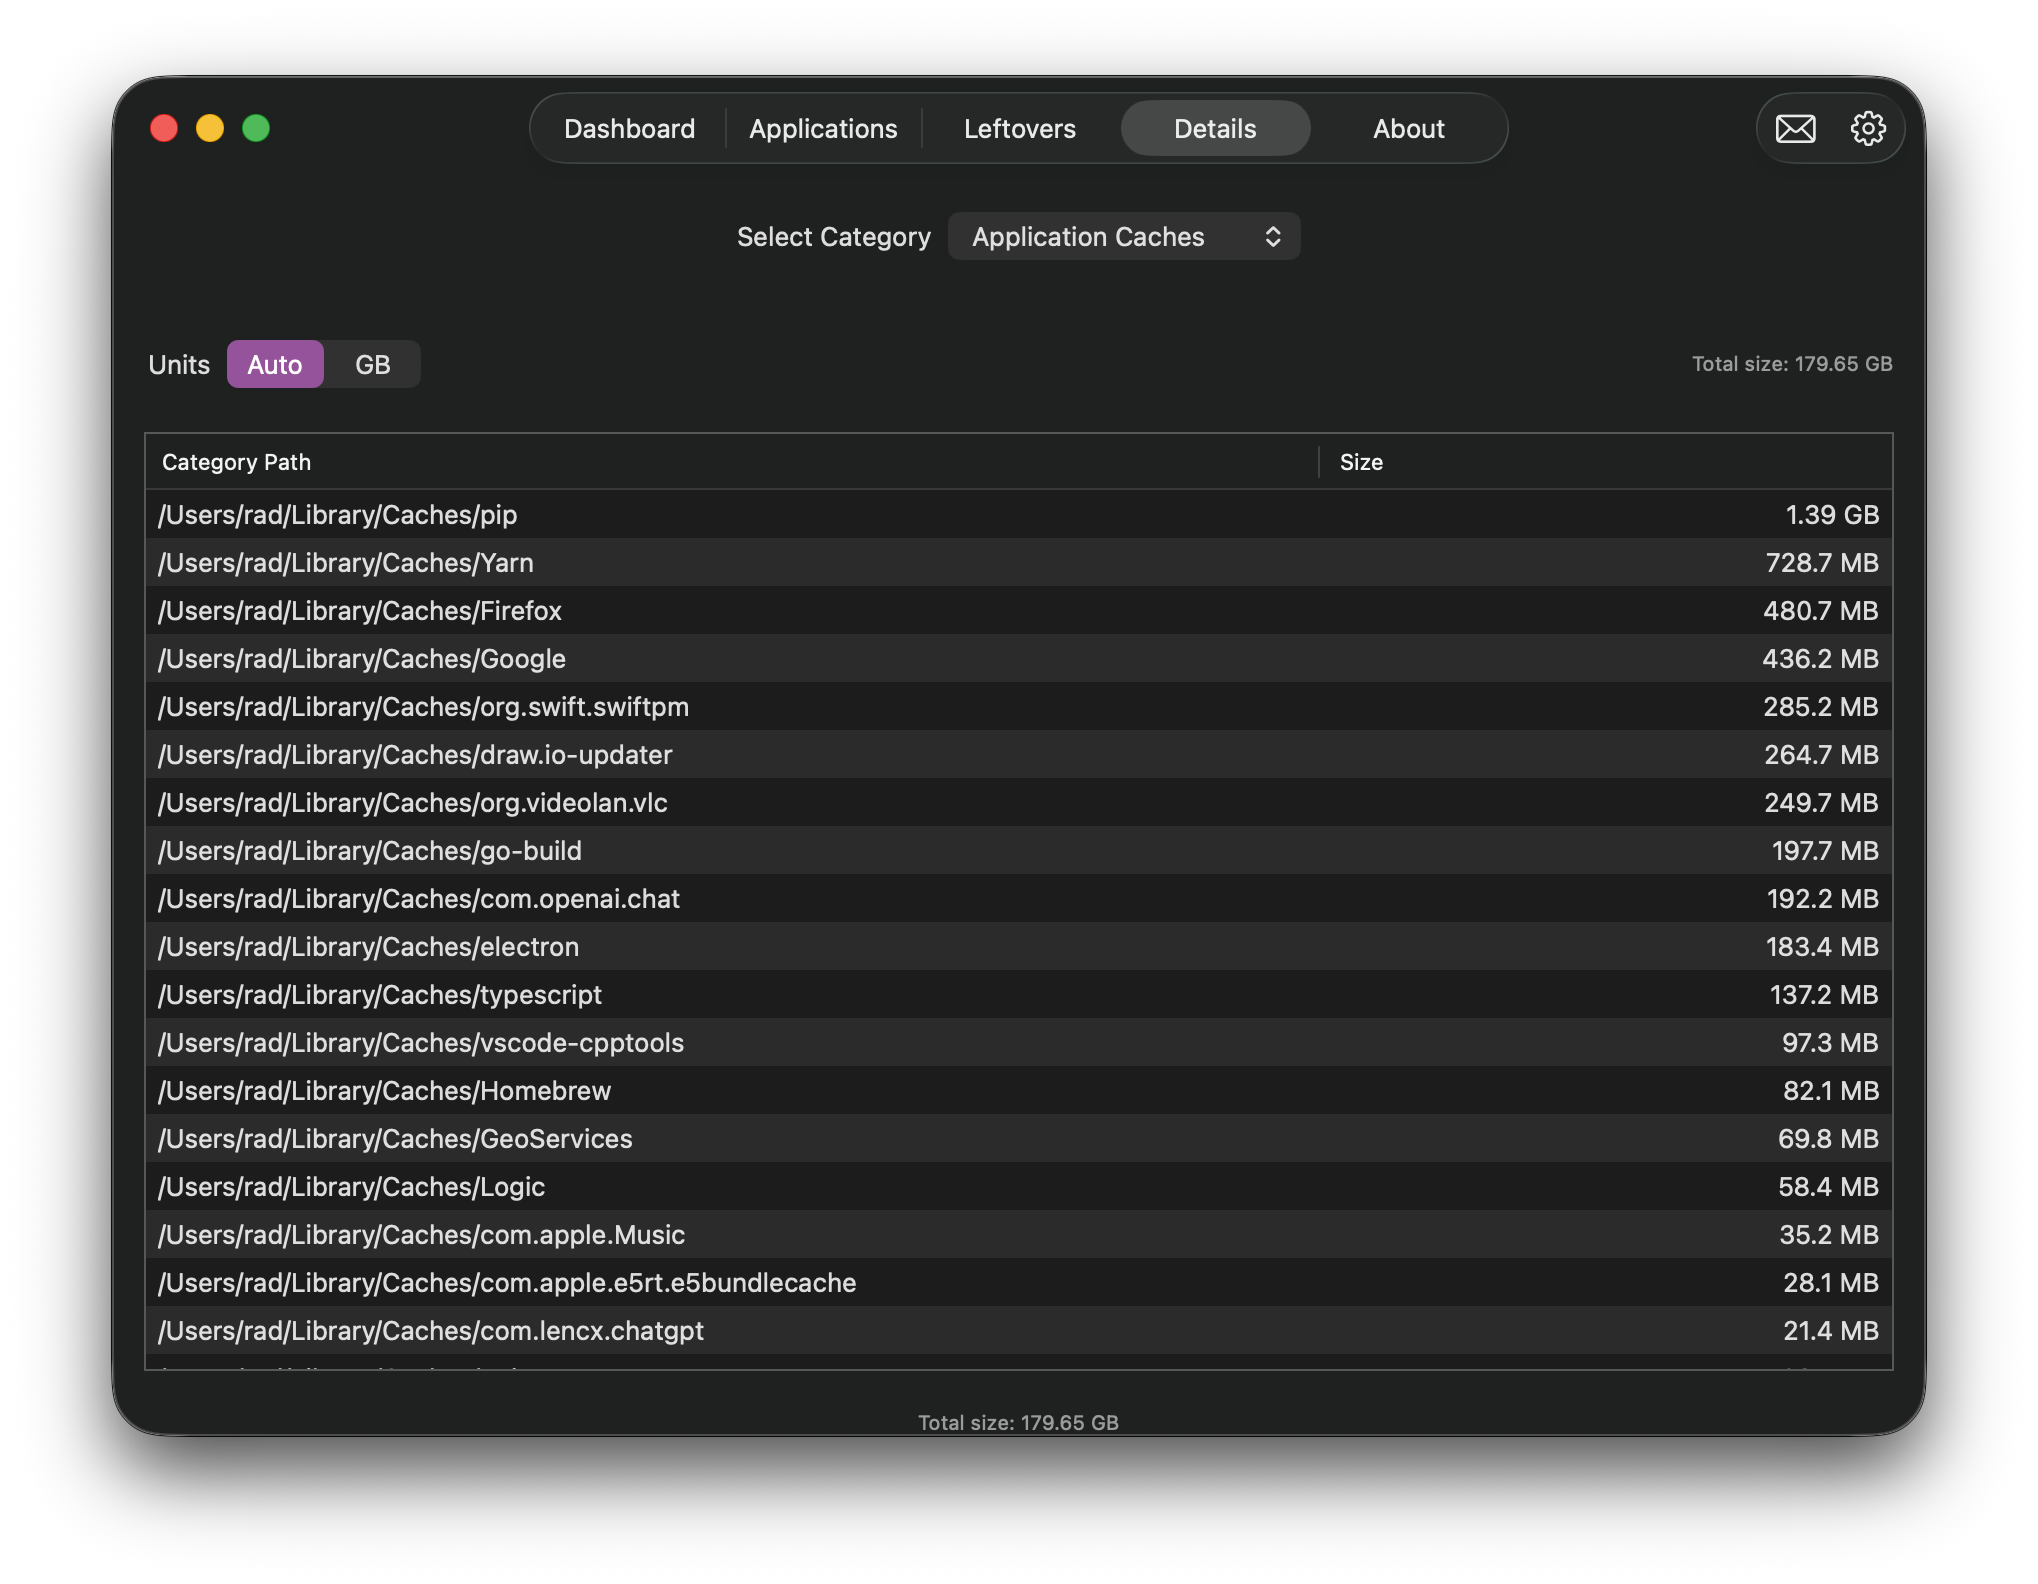This screenshot has height=1584, width=2038.
Task: Select the Caches/Logic row
Action: (x=1019, y=1187)
